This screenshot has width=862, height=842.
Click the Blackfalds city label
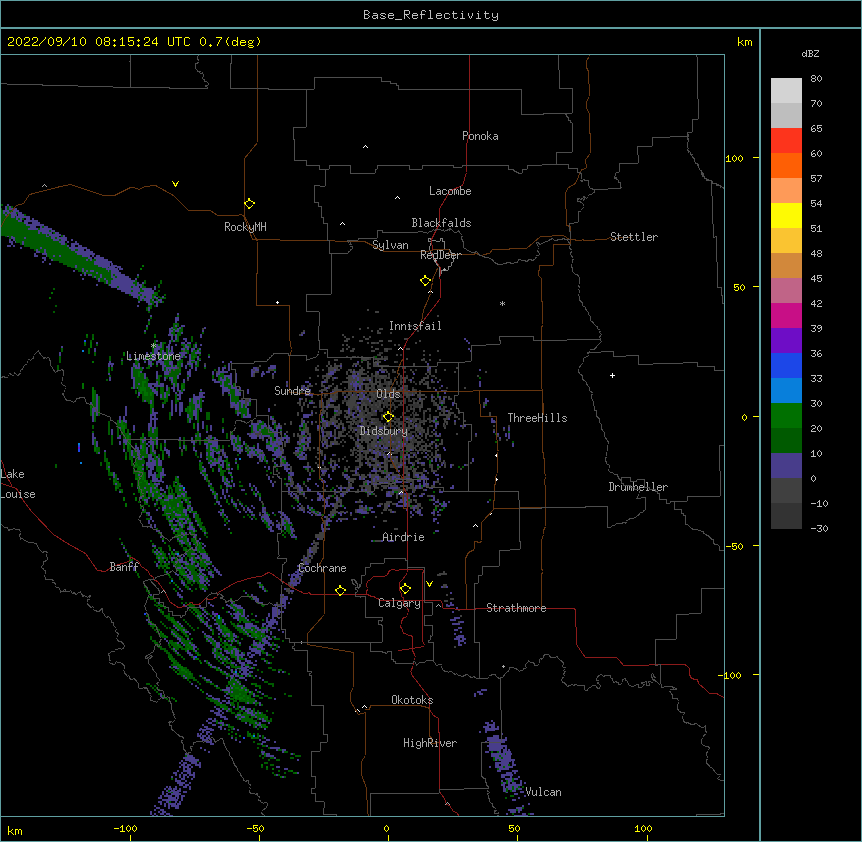(x=441, y=223)
